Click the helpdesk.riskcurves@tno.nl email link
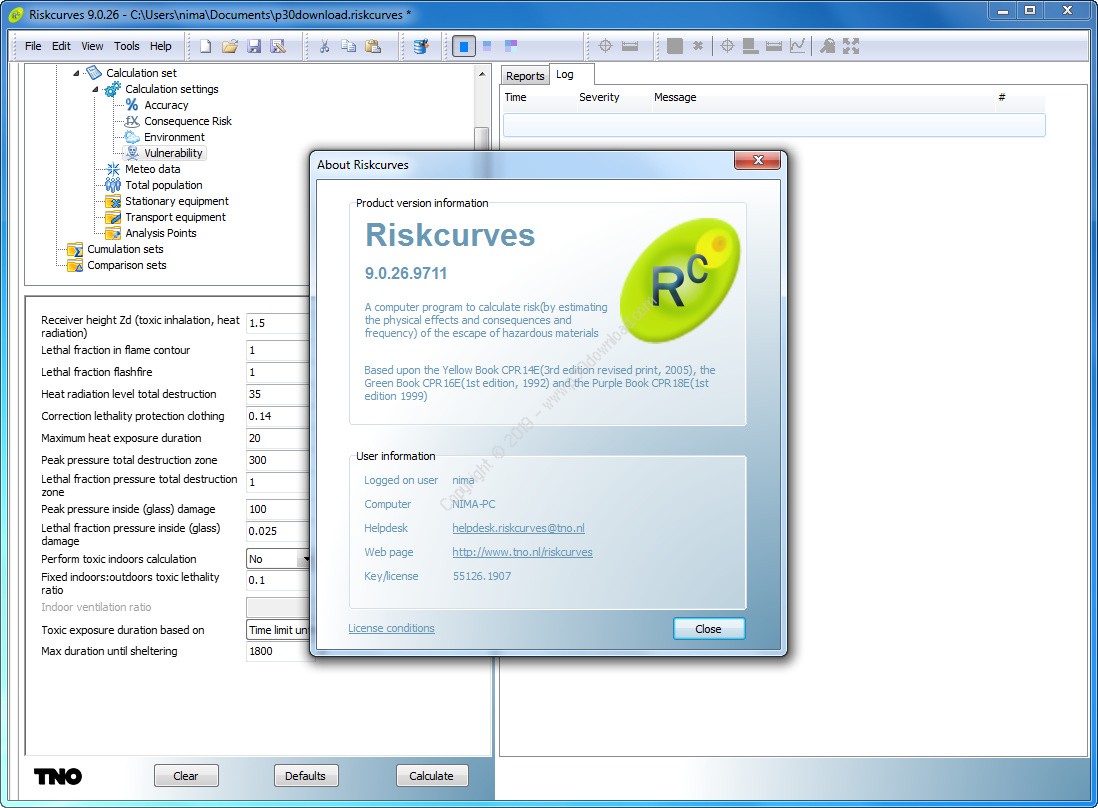 pyautogui.click(x=518, y=528)
